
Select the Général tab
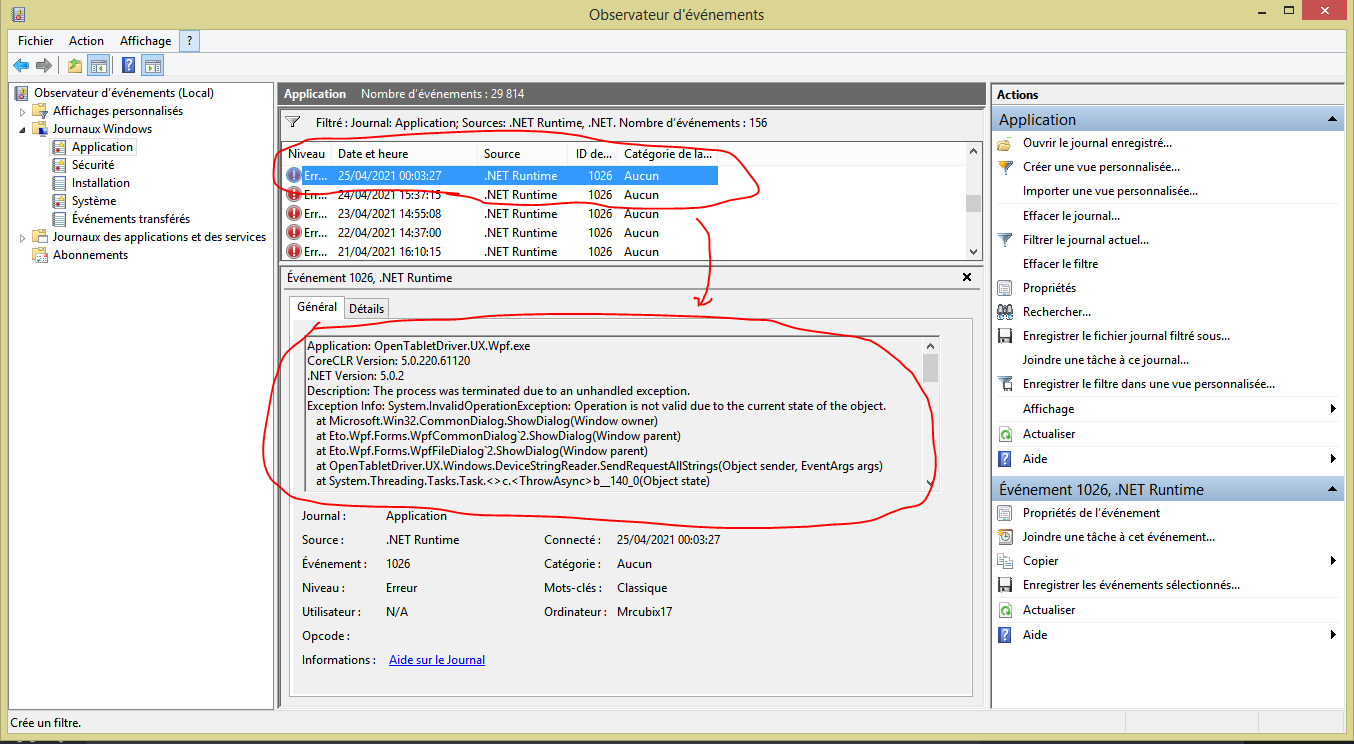[317, 307]
